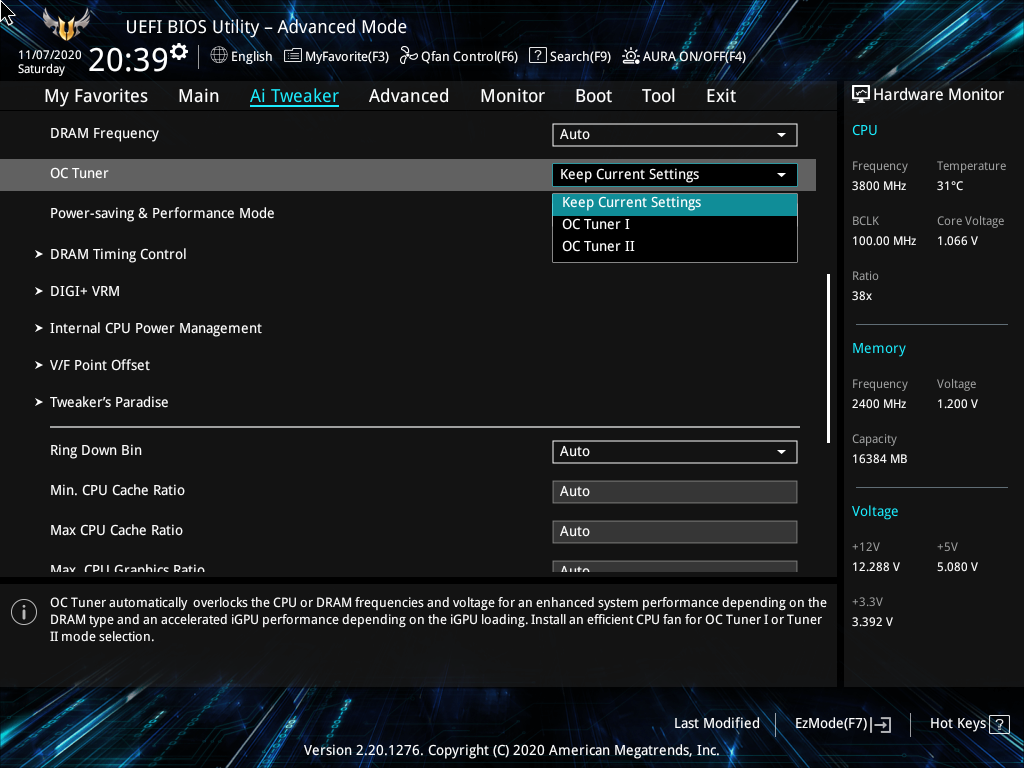Click the BCLK value 100.00 MHz

pyautogui.click(x=884, y=241)
